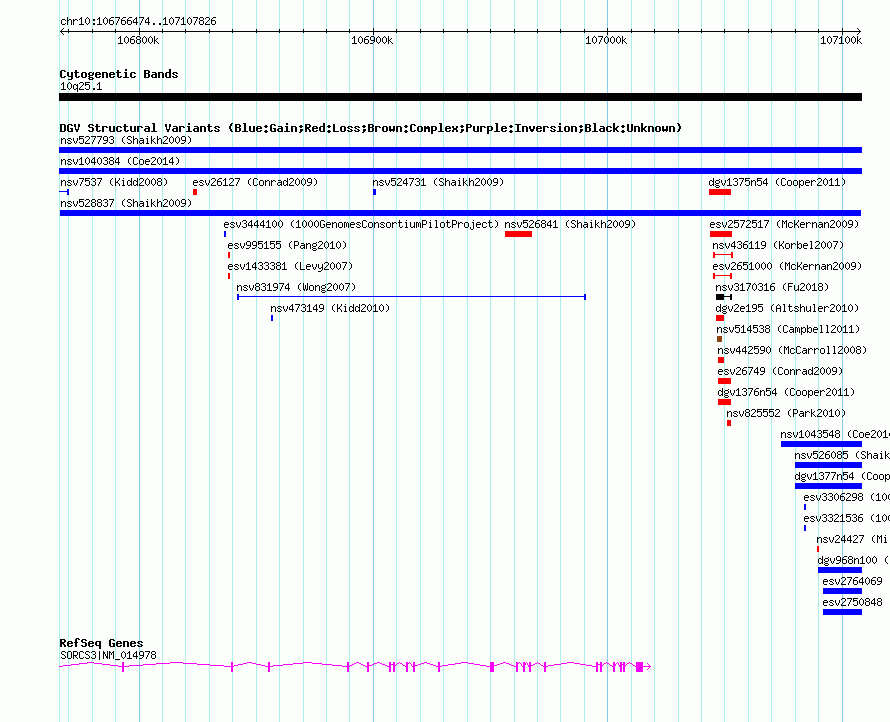Click esv2651000 (McKernan2009) label
The image size is (890, 722).
pyautogui.click(x=787, y=266)
